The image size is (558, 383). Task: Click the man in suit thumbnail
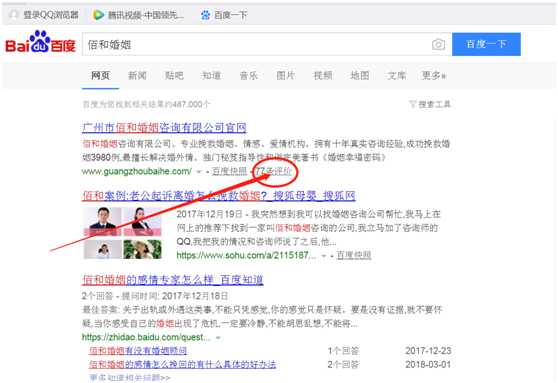click(102, 222)
